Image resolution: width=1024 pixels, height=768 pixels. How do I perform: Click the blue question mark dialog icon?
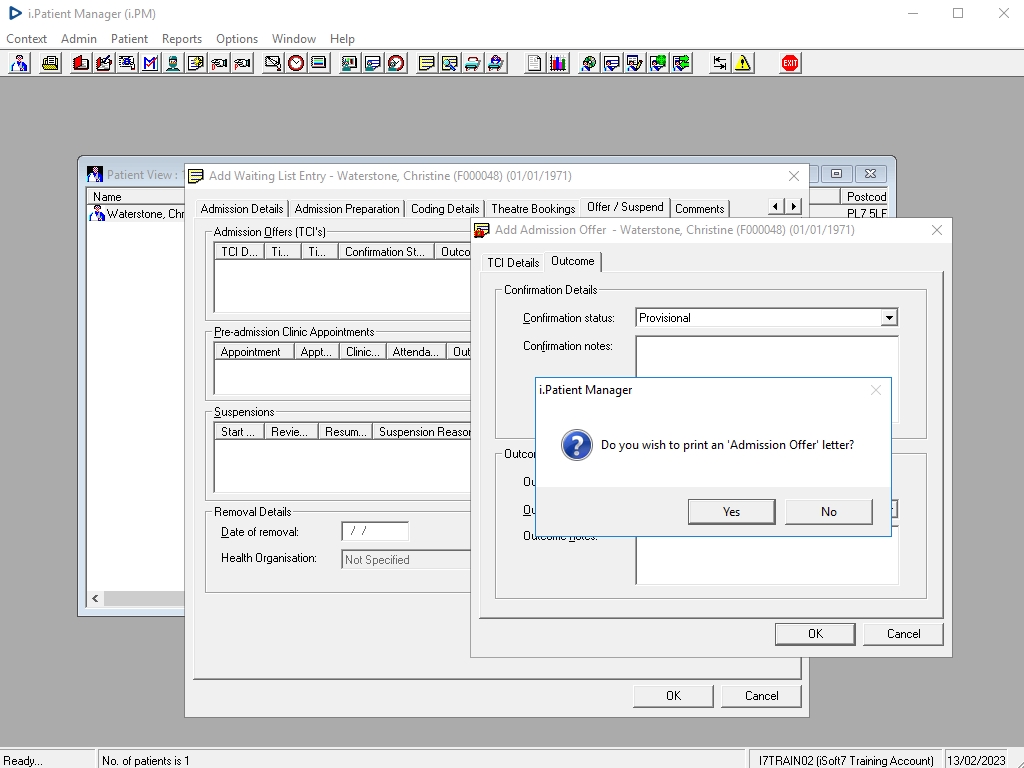[577, 445]
